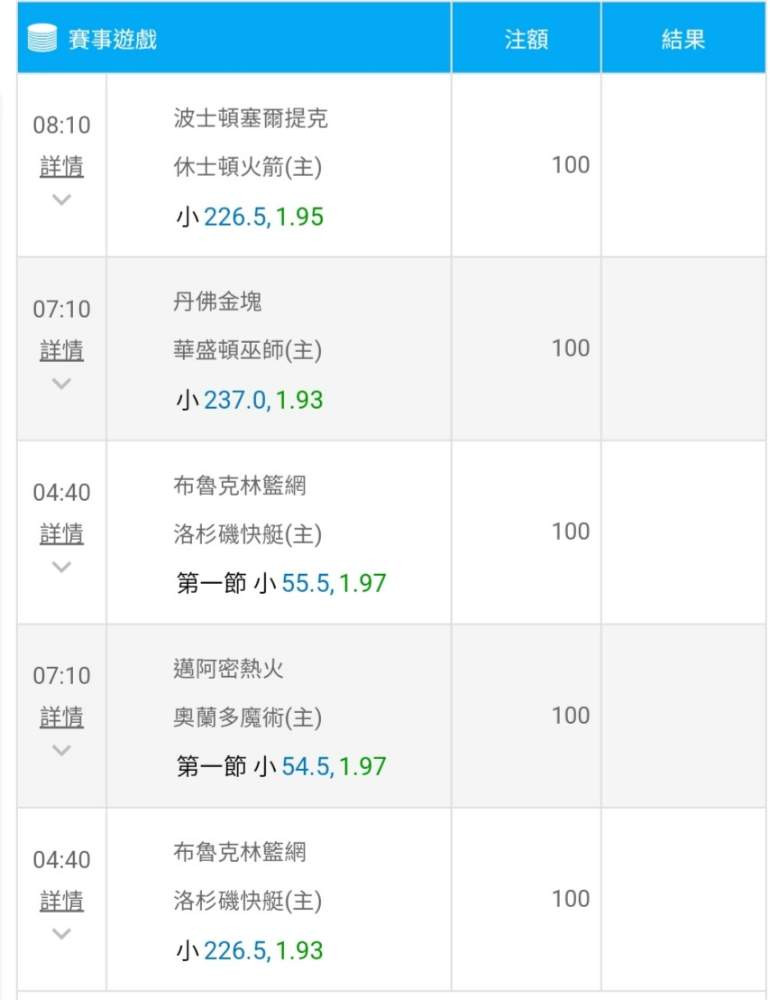Expand the chevron for the 小 226.5,1.93 bet
The image size is (770, 1000).
point(61,934)
